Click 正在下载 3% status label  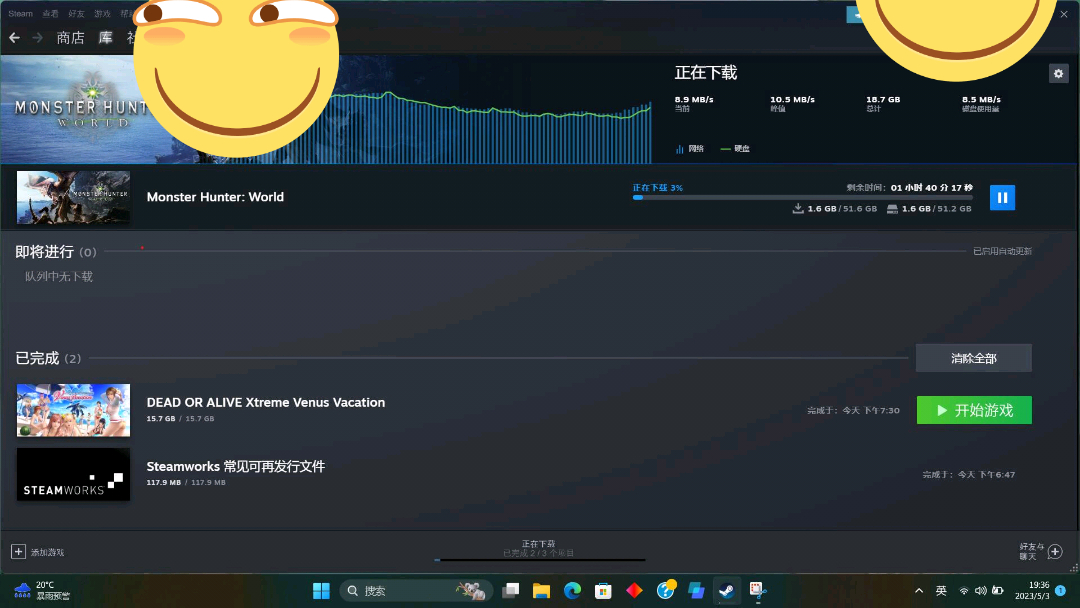(x=658, y=187)
